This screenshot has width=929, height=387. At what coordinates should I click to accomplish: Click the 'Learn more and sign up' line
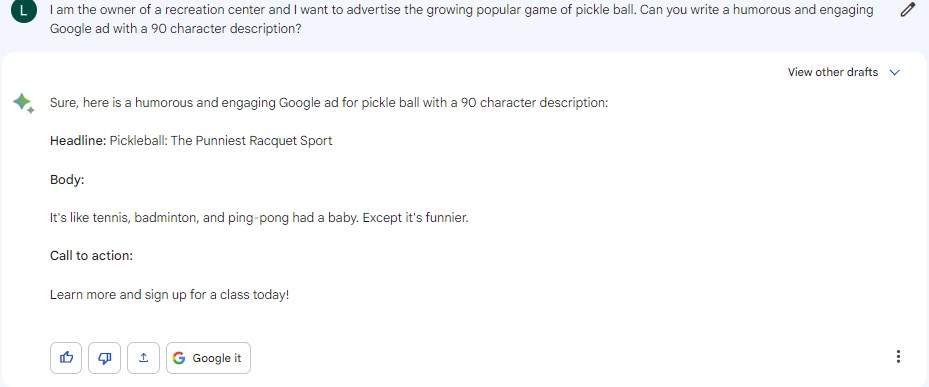tap(169, 295)
